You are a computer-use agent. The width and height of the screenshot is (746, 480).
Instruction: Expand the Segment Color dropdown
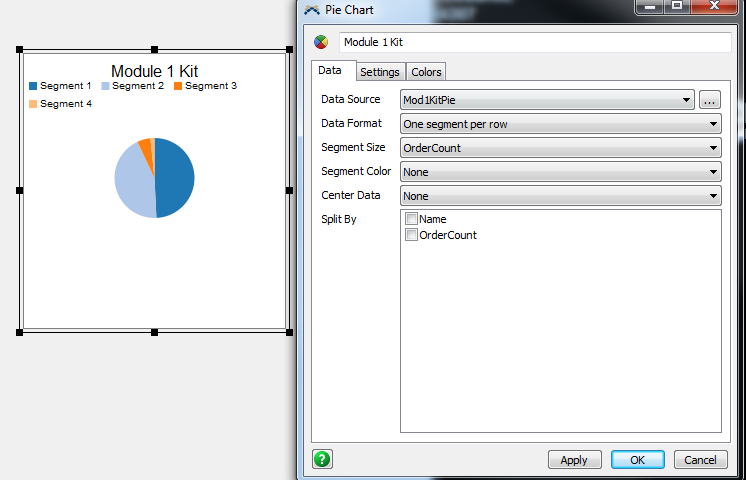[x=560, y=172]
